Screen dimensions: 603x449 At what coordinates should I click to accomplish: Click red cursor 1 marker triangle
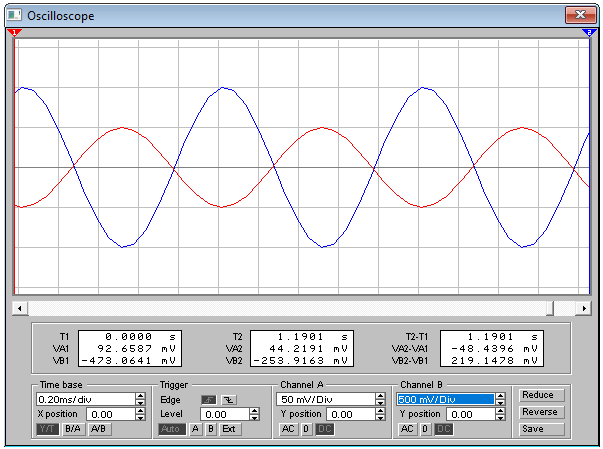pyautogui.click(x=15, y=33)
